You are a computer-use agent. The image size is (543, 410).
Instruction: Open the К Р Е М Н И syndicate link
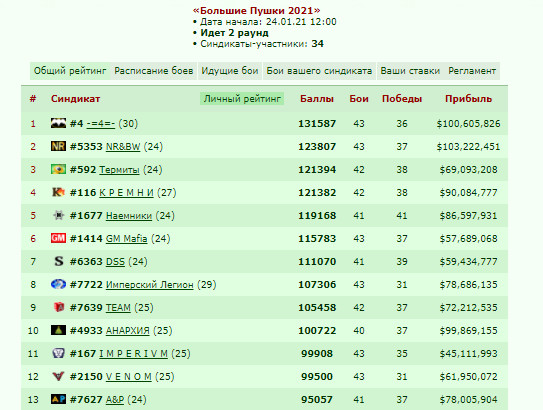(x=126, y=193)
